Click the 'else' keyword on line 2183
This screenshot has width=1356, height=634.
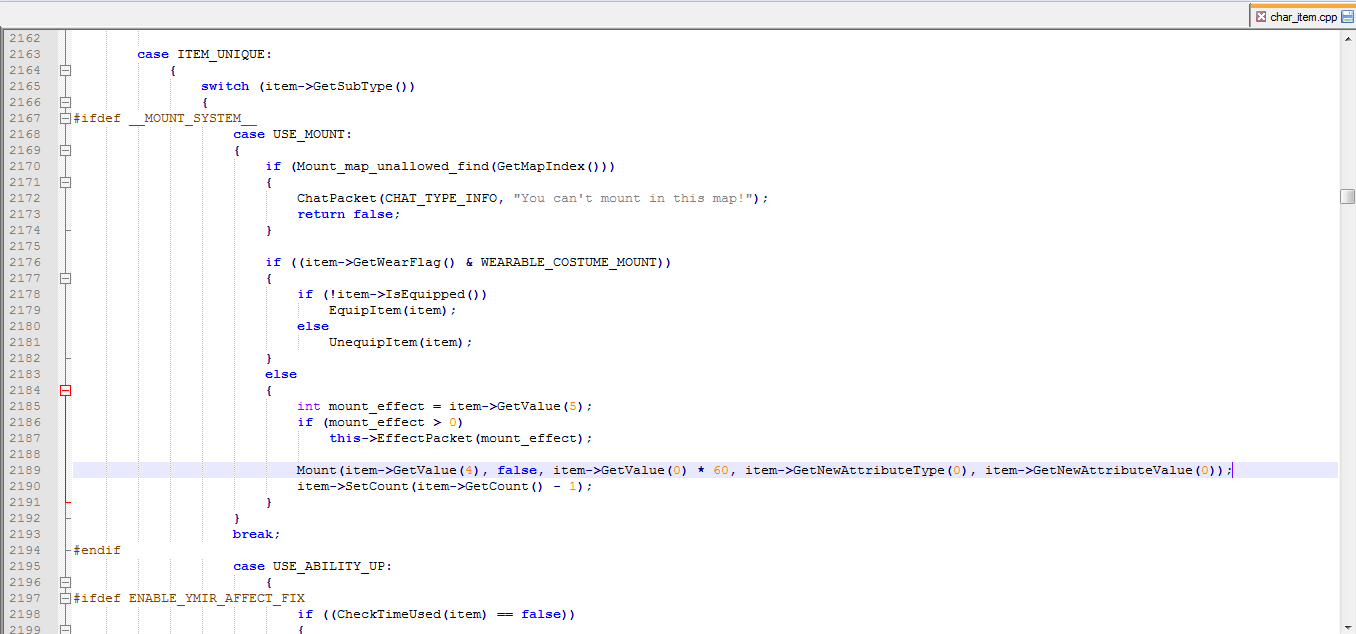tap(281, 374)
